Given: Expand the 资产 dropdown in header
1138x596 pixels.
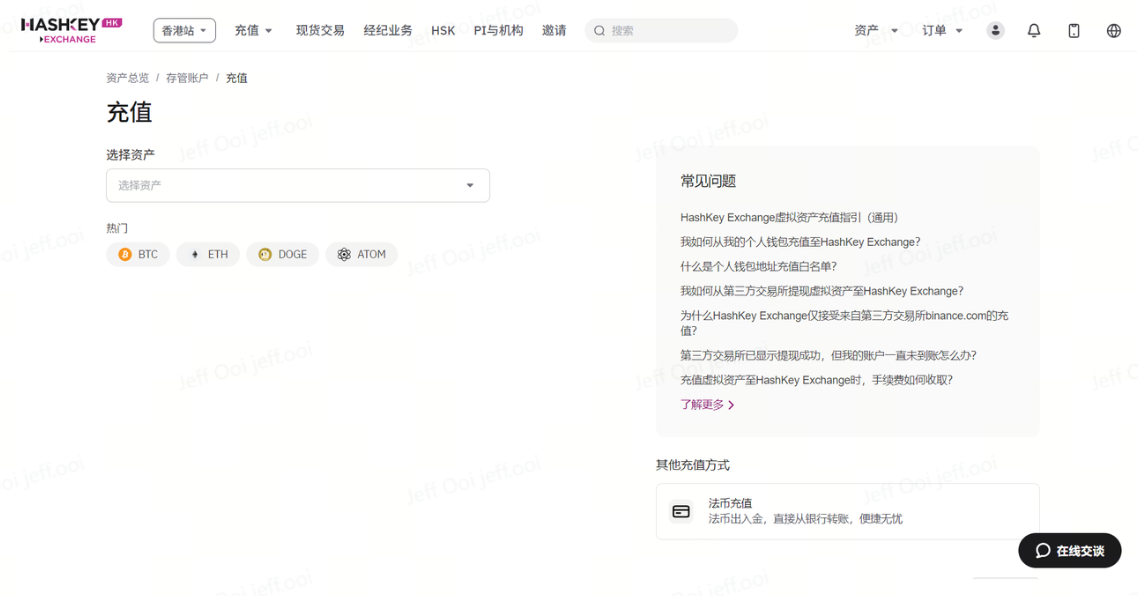Looking at the screenshot, I should (876, 30).
